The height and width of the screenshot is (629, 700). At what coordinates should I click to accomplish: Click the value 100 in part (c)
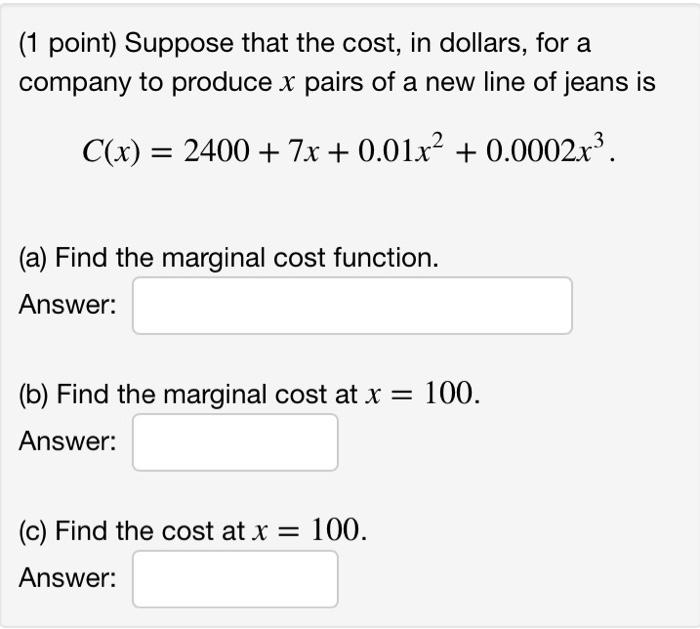tap(335, 530)
